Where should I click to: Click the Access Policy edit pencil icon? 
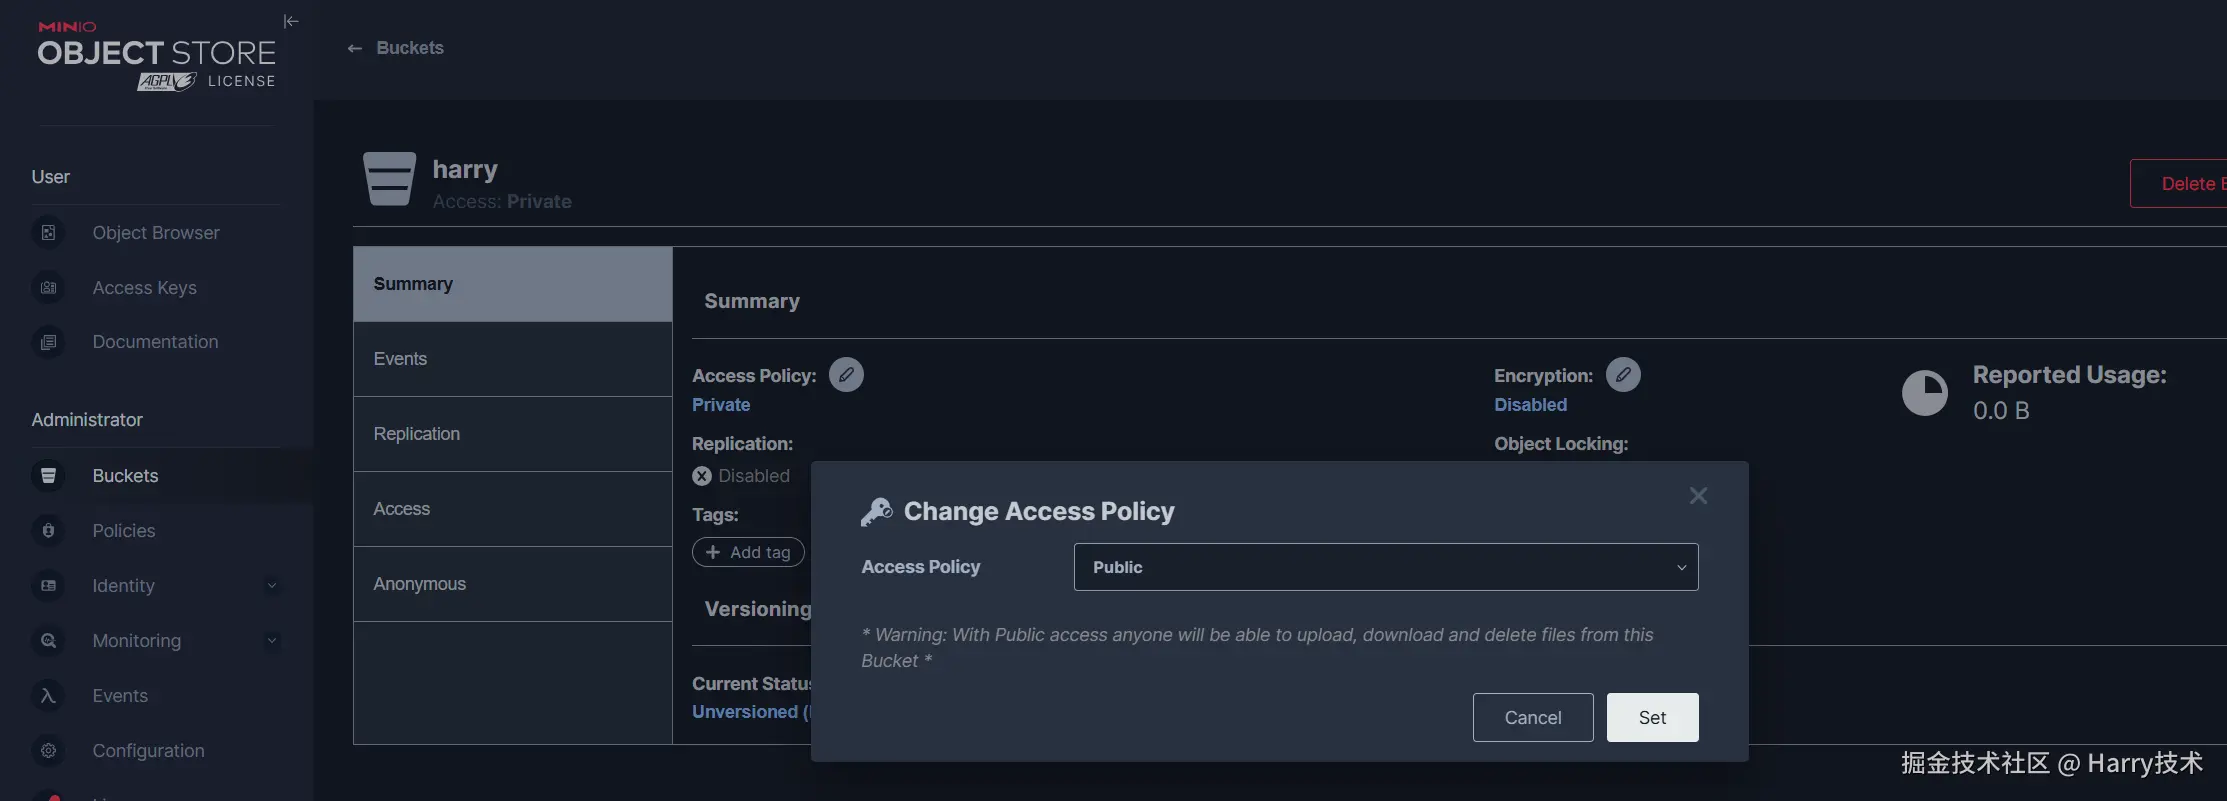point(846,375)
